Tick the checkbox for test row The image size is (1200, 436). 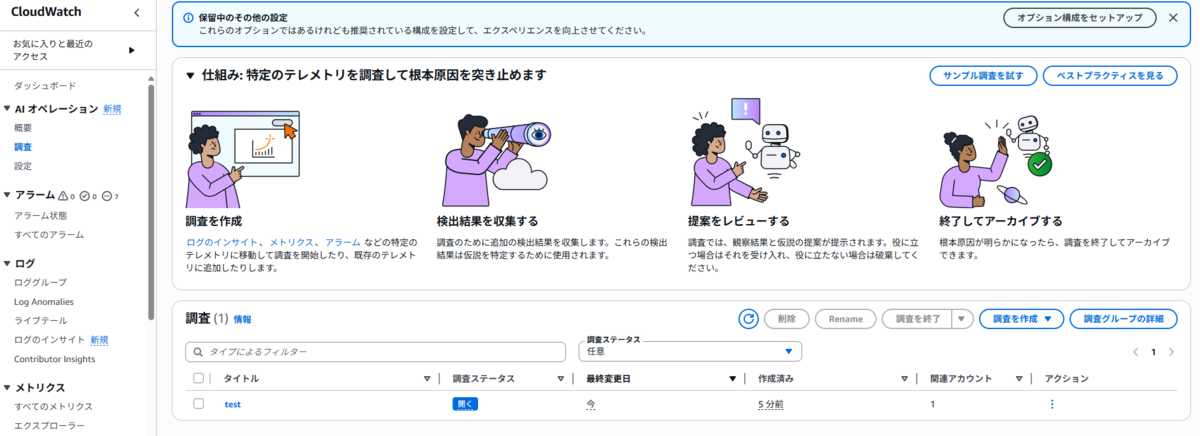coord(198,404)
